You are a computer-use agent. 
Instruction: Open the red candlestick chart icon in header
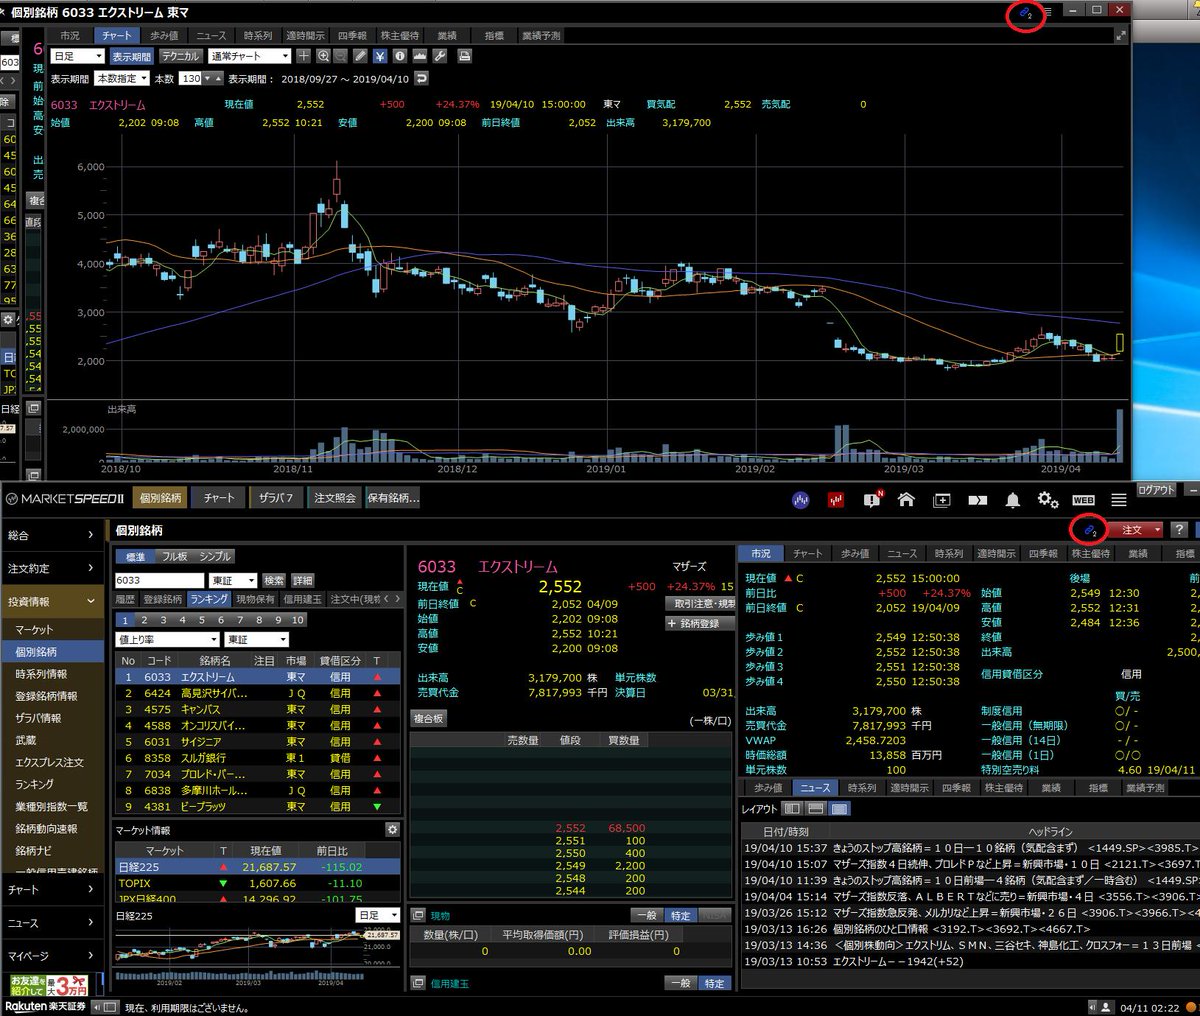(x=836, y=500)
